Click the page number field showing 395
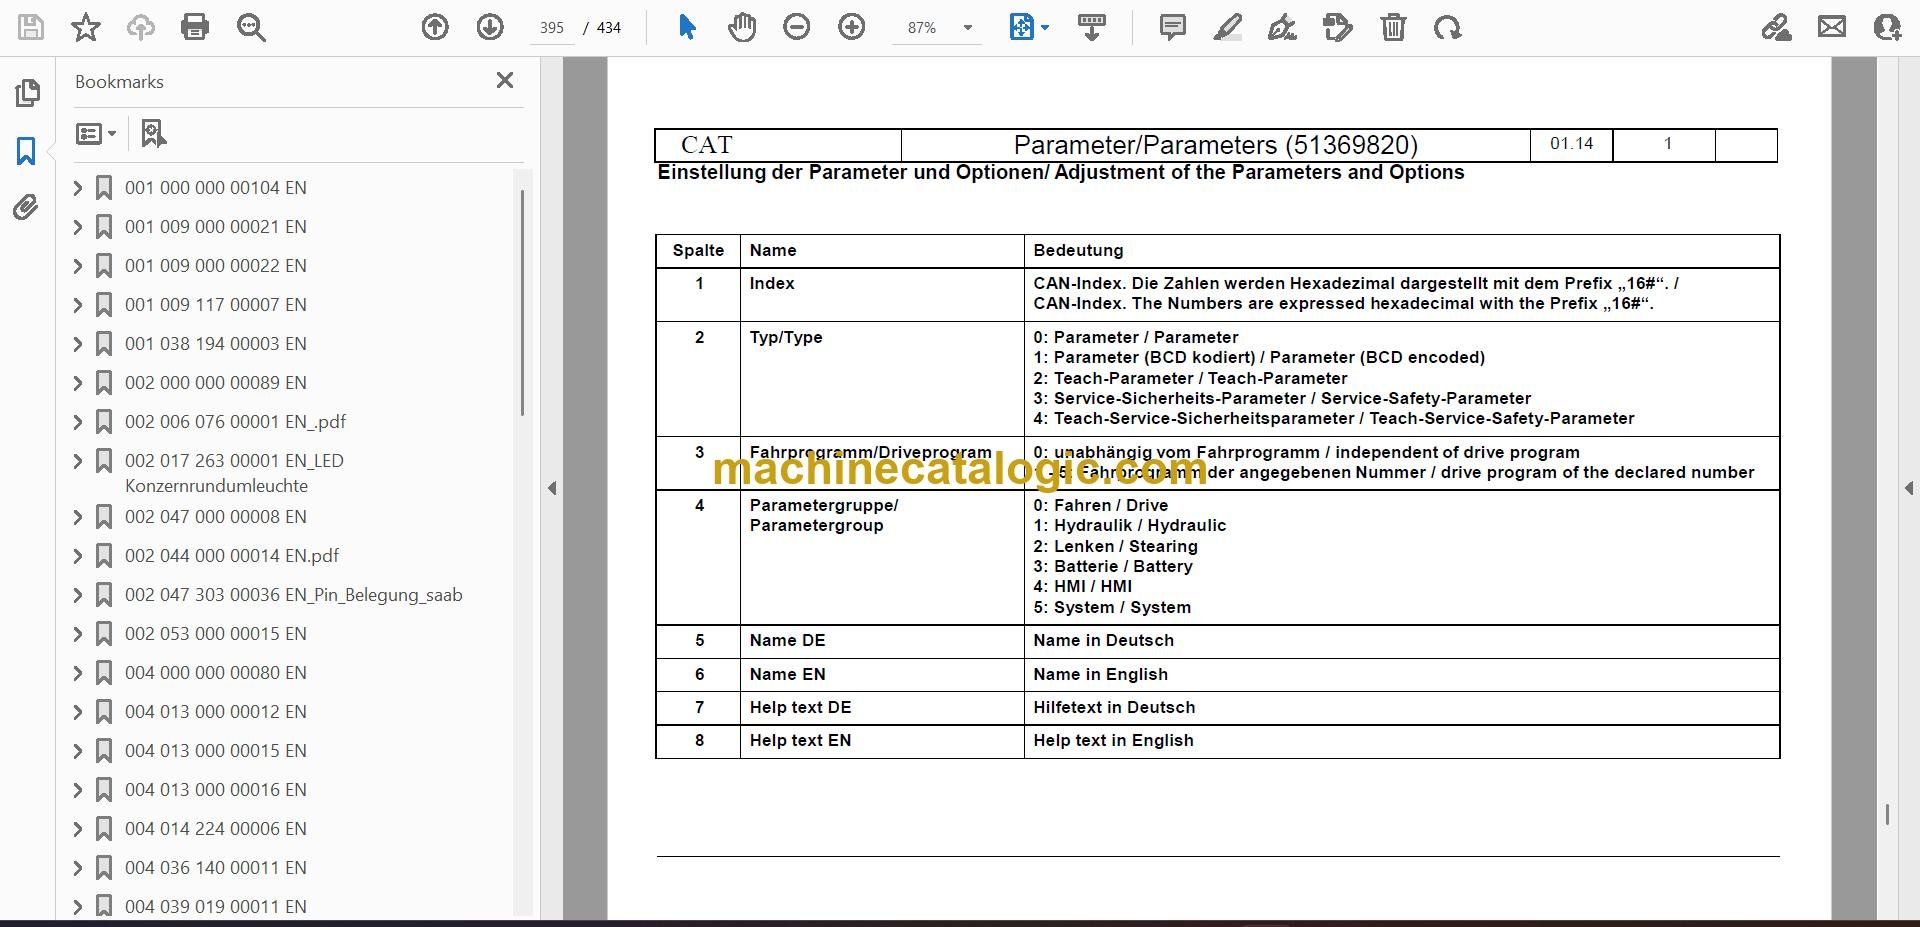 point(552,28)
